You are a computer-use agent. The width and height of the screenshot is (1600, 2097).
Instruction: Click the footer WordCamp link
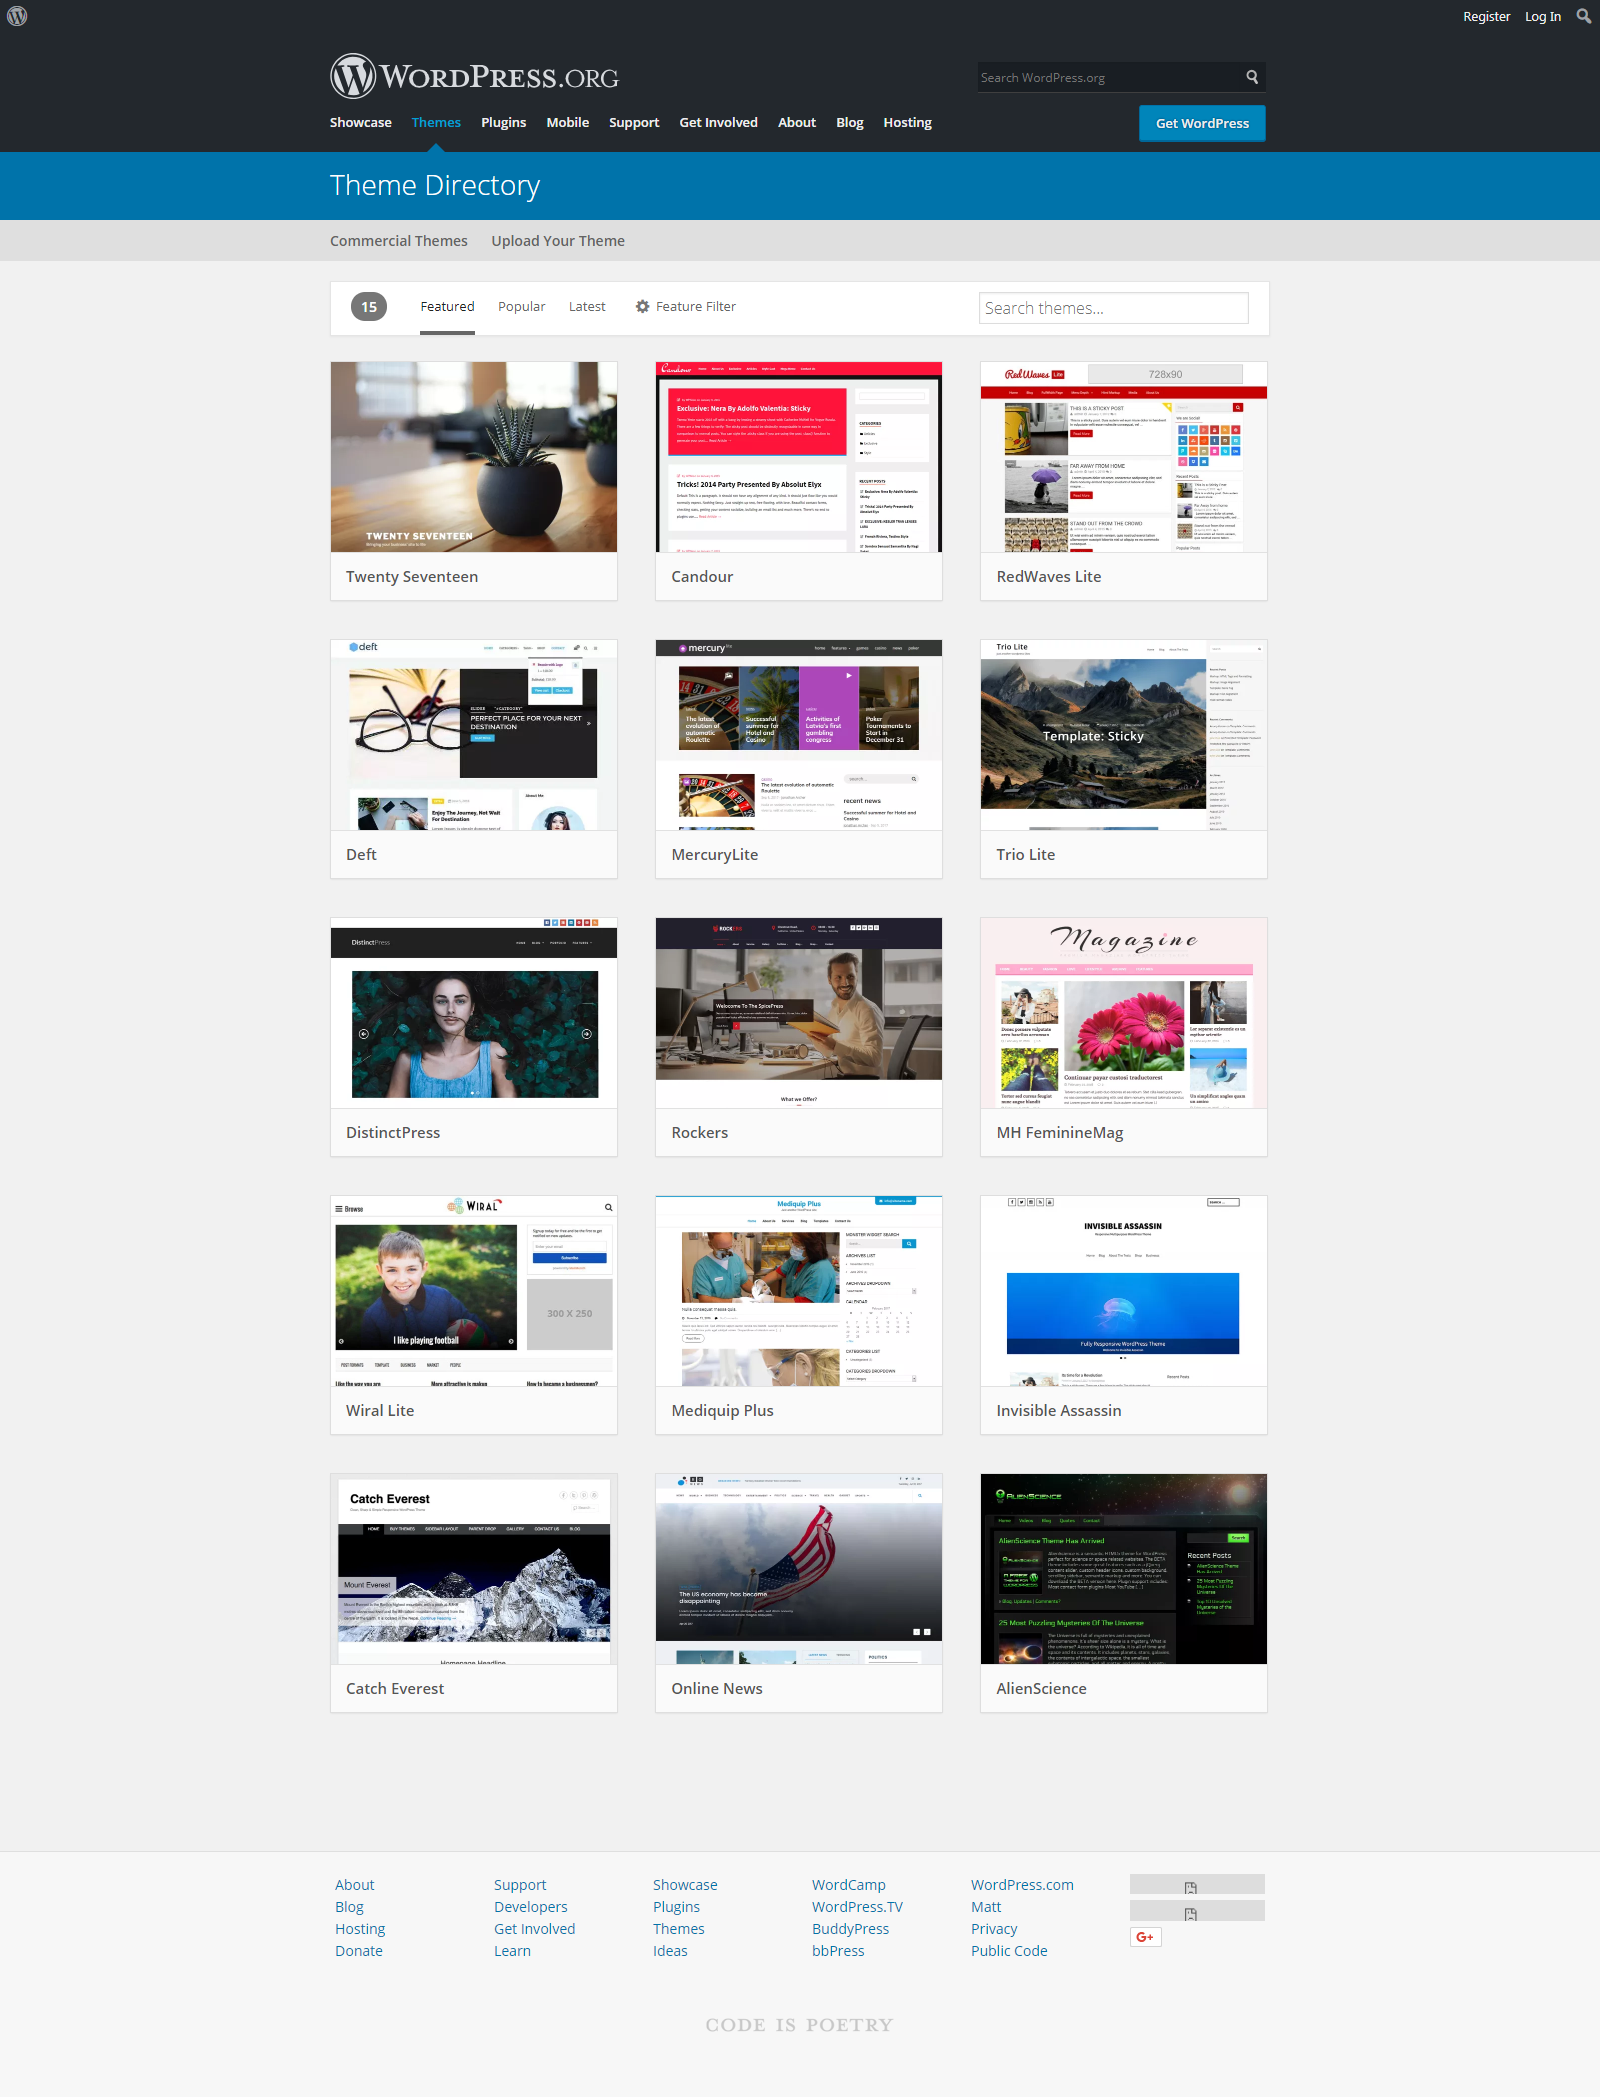(x=849, y=1885)
